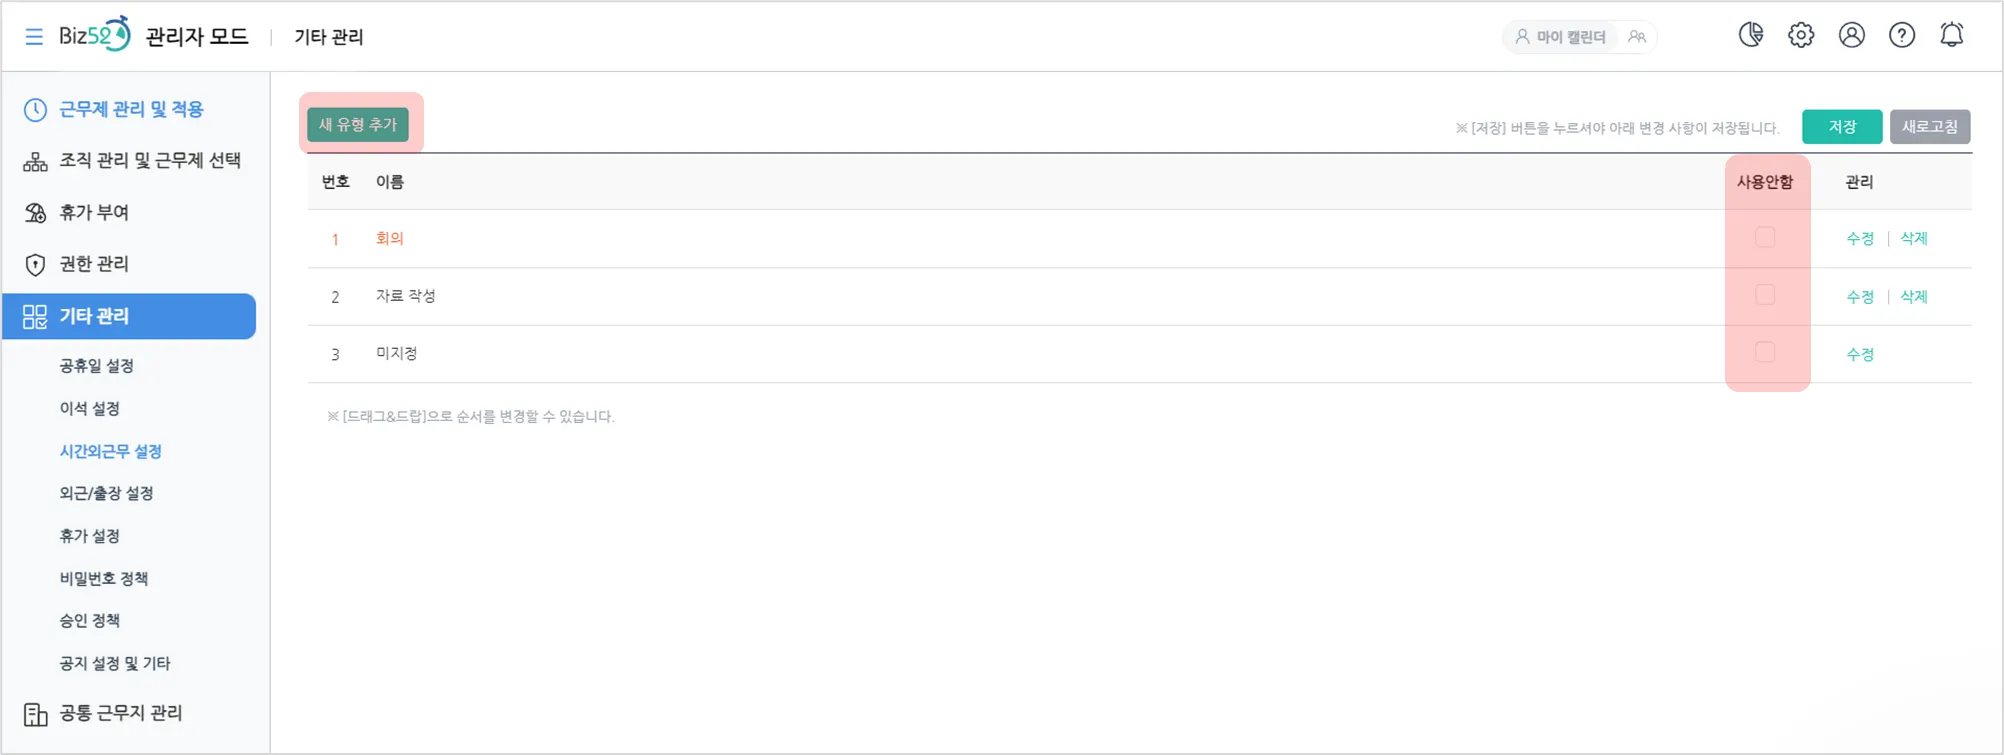This screenshot has height=755, width=2004.
Task: Collapse the 기타 관리 sidebar section
Action: 129,316
